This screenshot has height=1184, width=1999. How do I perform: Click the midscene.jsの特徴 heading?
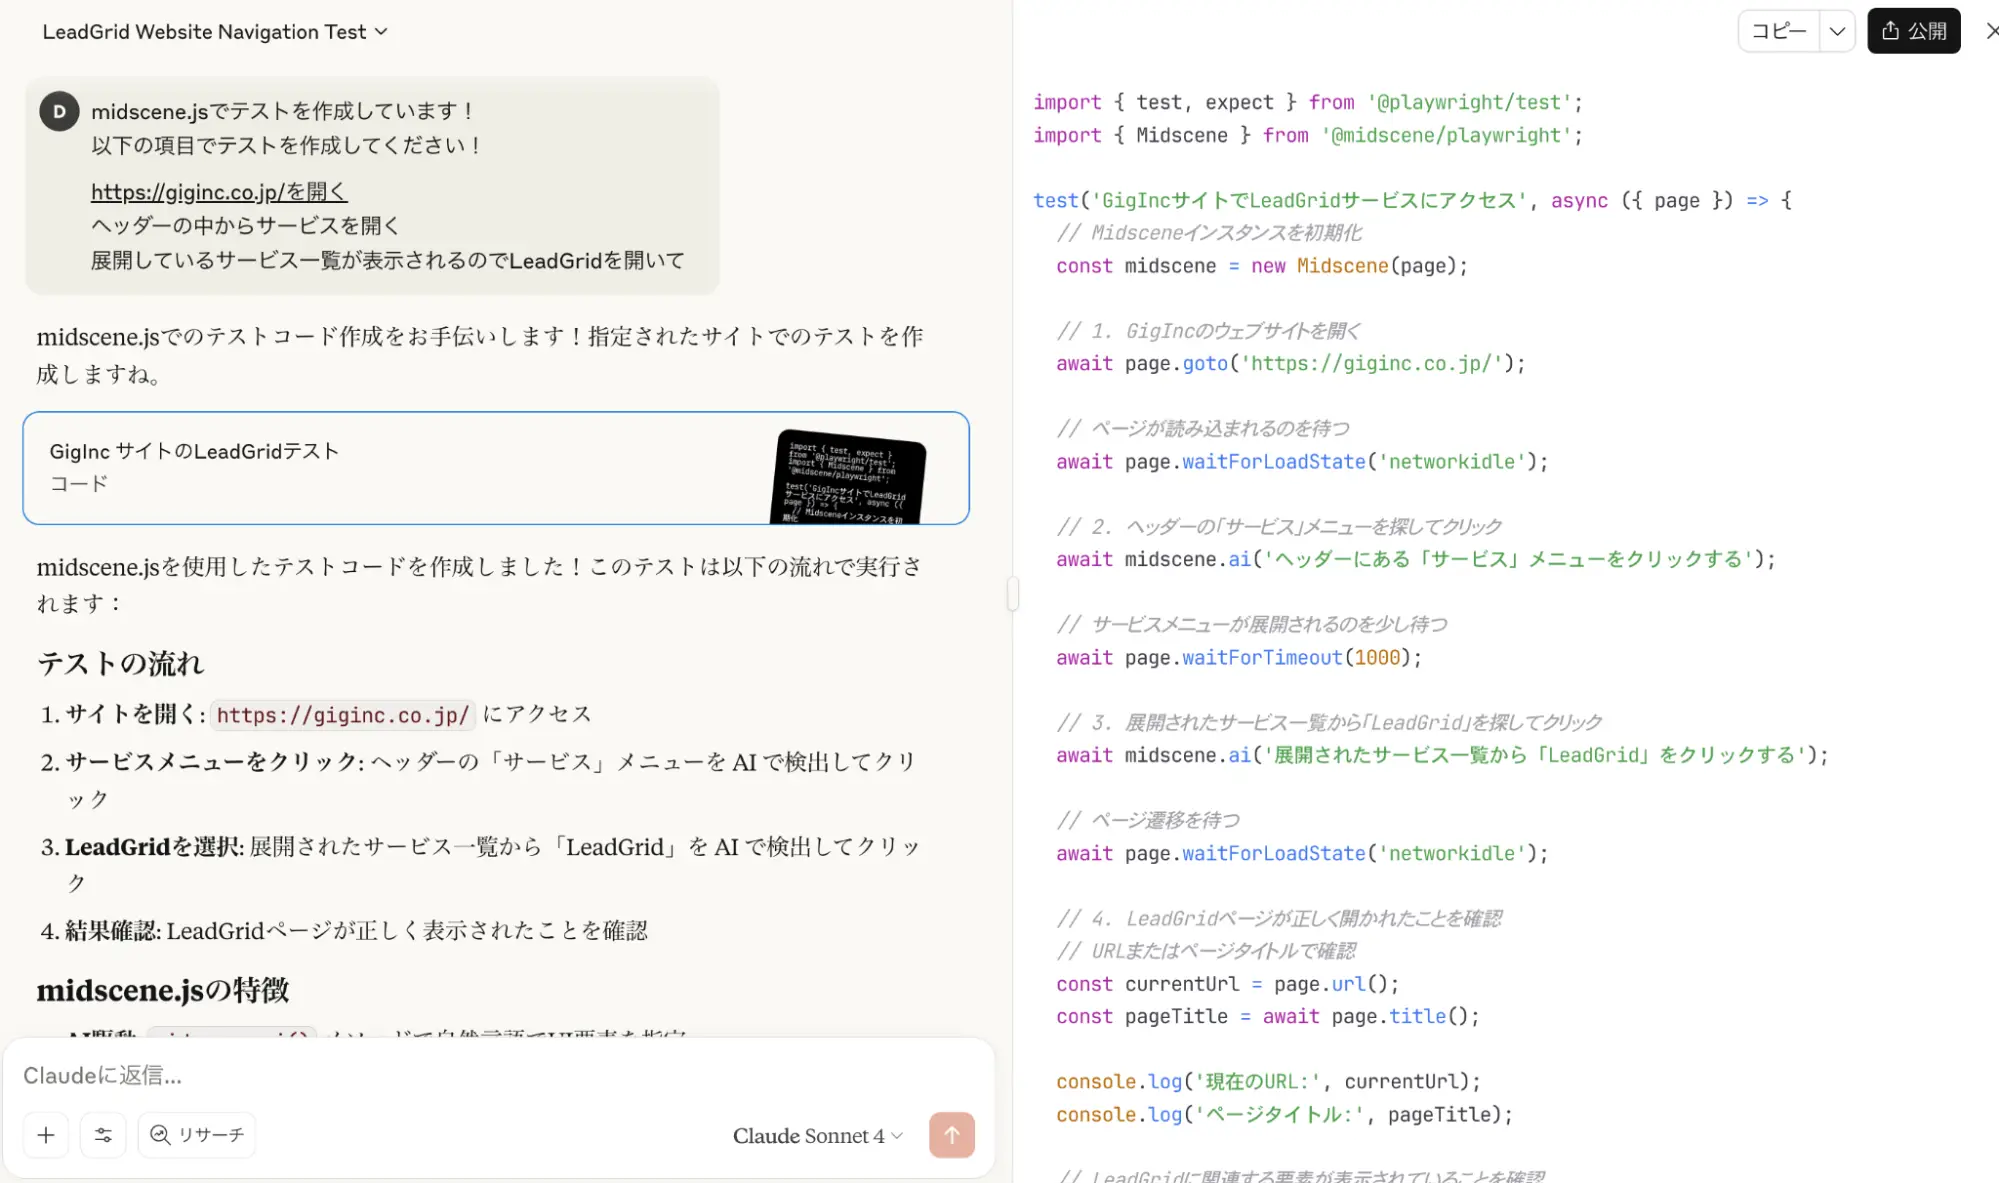coord(163,990)
